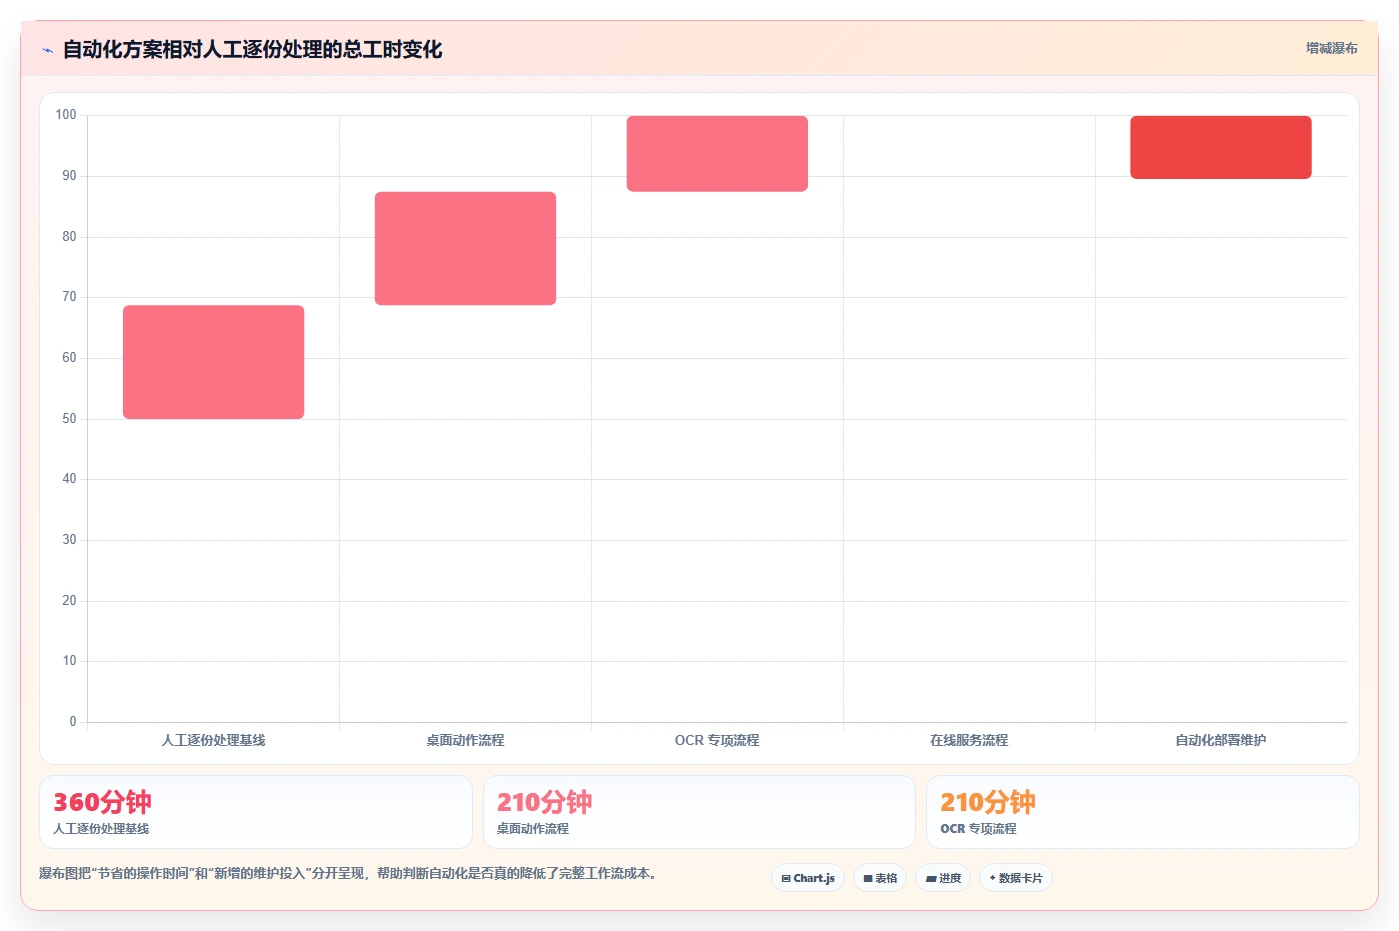Click the lightning icon beside the chart title
The height and width of the screenshot is (931, 1399).
click(47, 50)
